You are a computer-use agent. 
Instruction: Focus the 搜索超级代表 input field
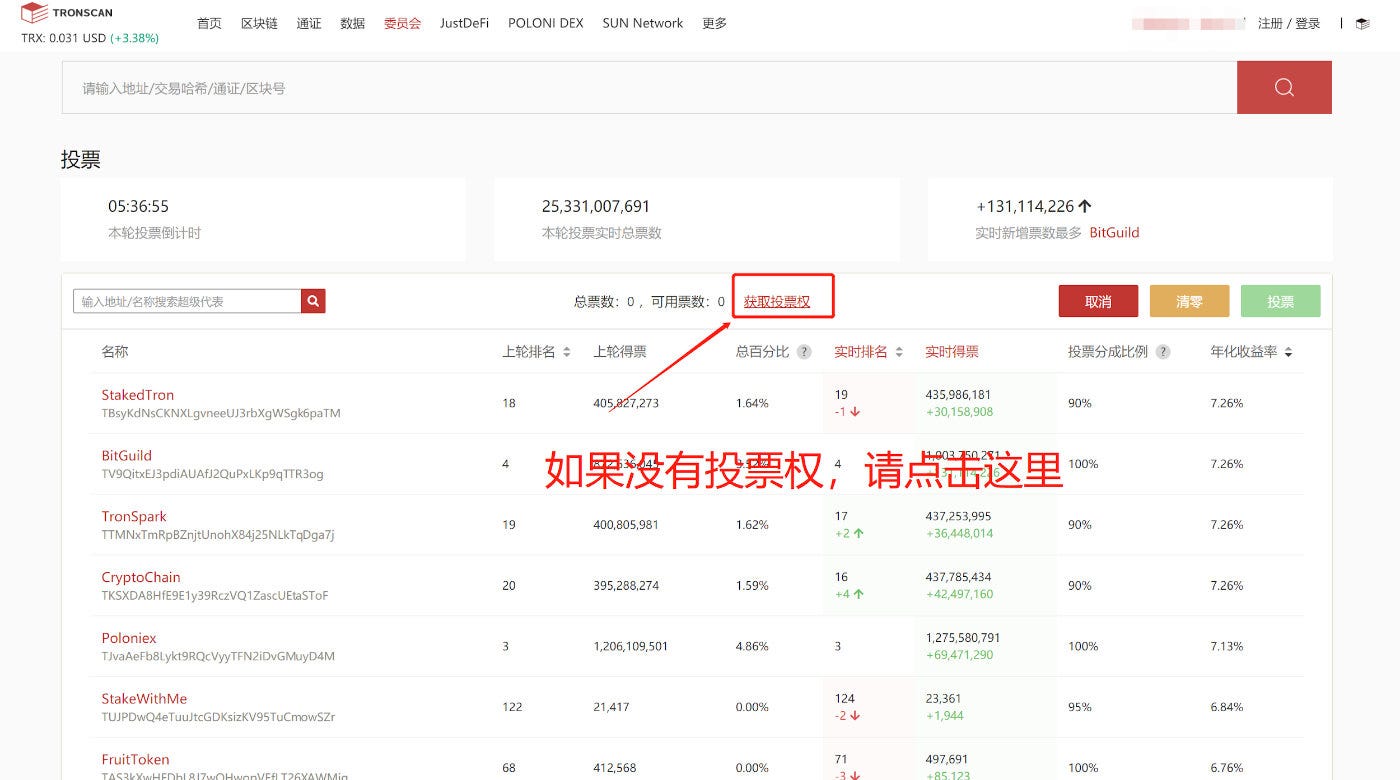pos(187,301)
